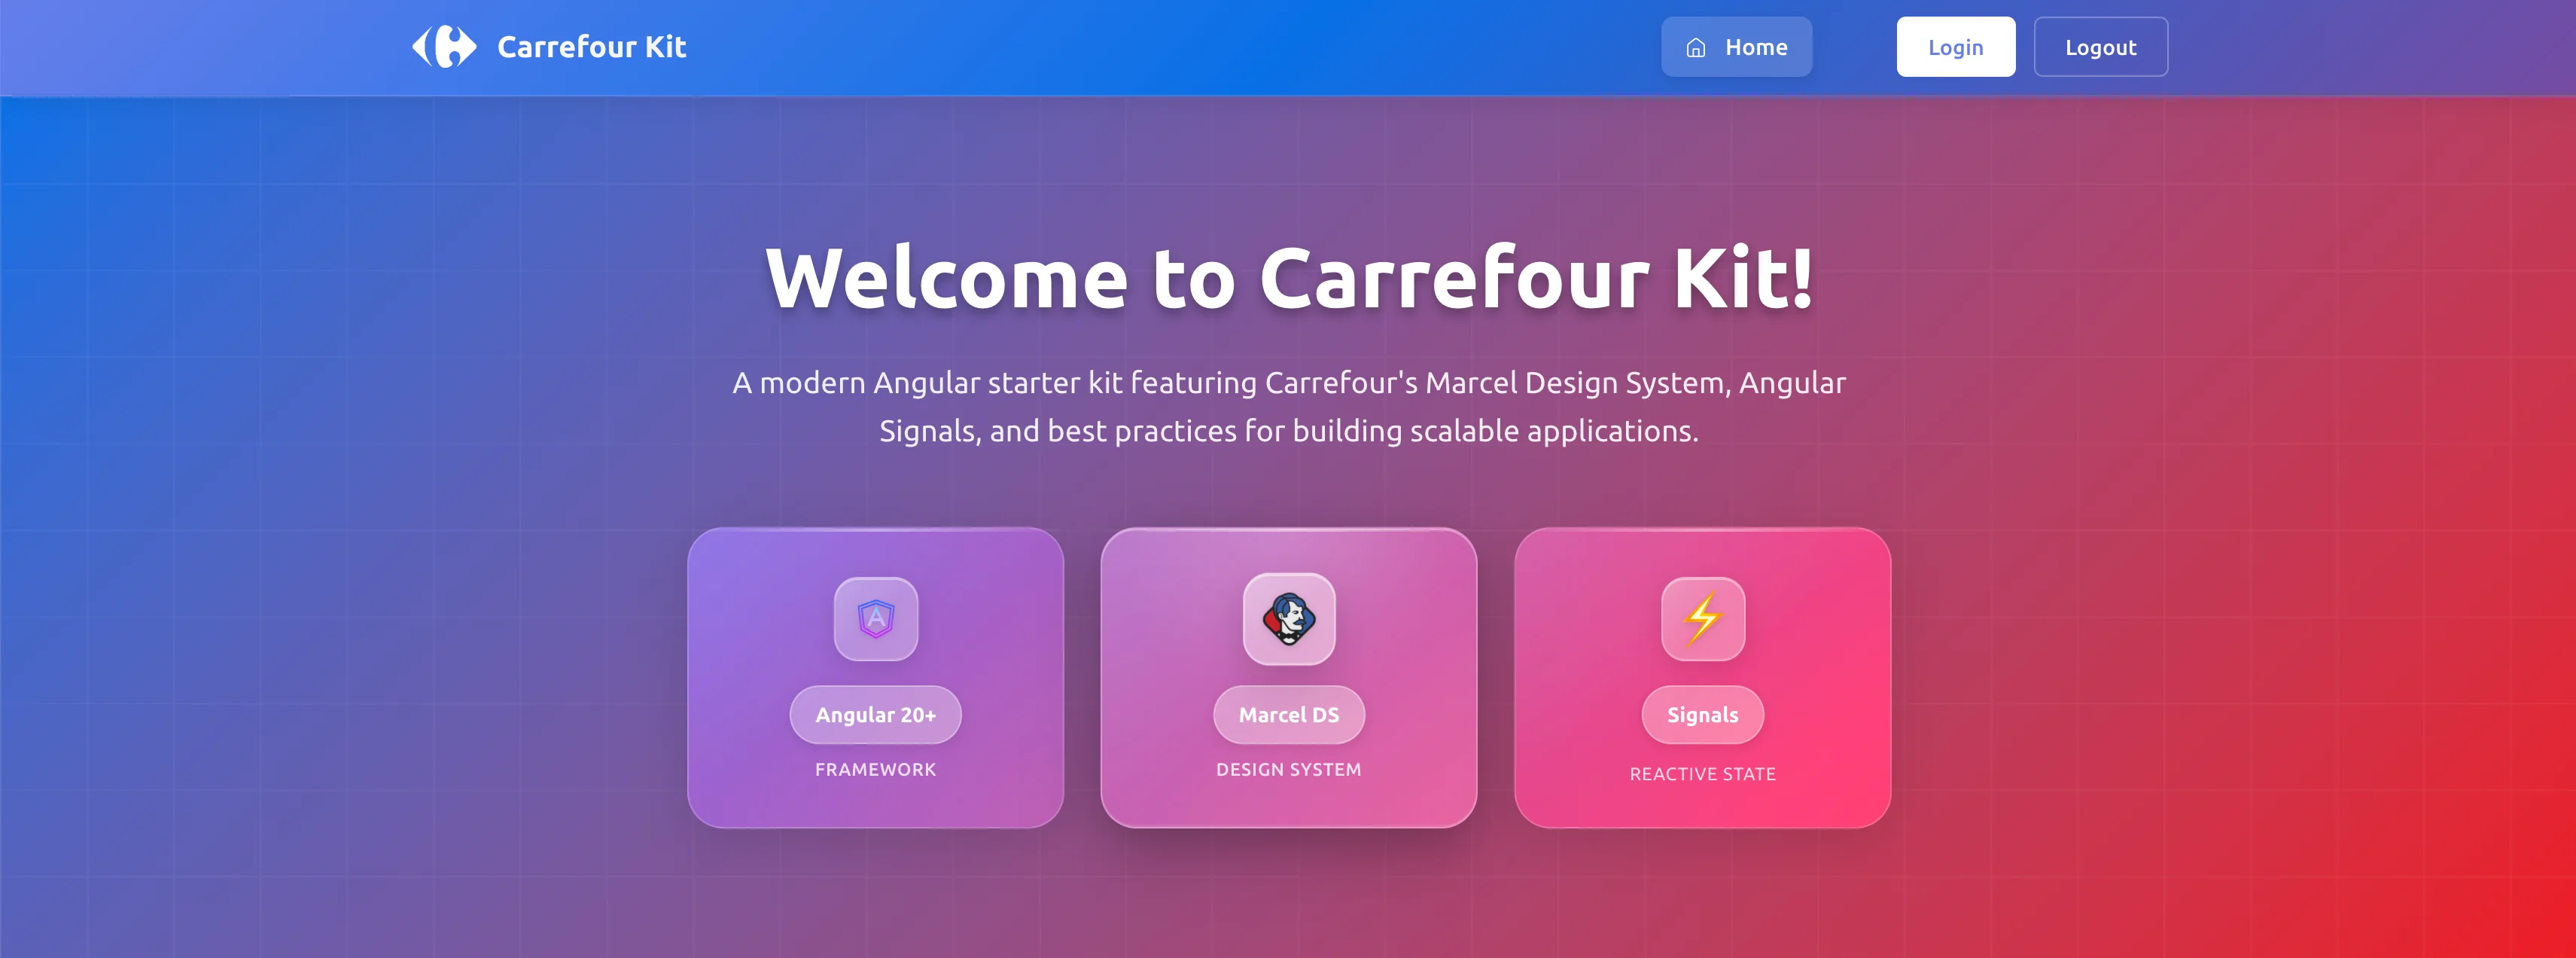Click the REACTIVE STATE caption text

pos(1703,774)
